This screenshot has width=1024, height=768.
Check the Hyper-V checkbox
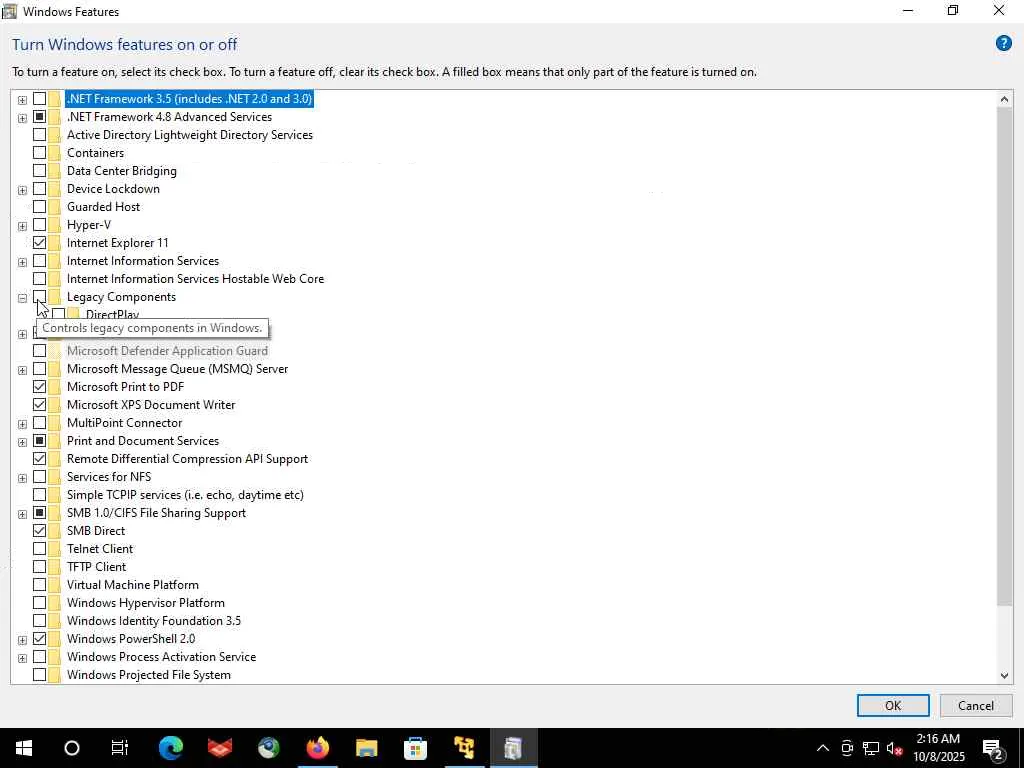(x=39, y=225)
